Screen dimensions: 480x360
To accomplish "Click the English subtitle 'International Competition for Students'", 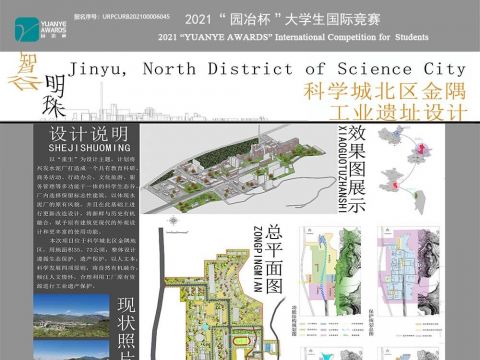I will [351, 37].
